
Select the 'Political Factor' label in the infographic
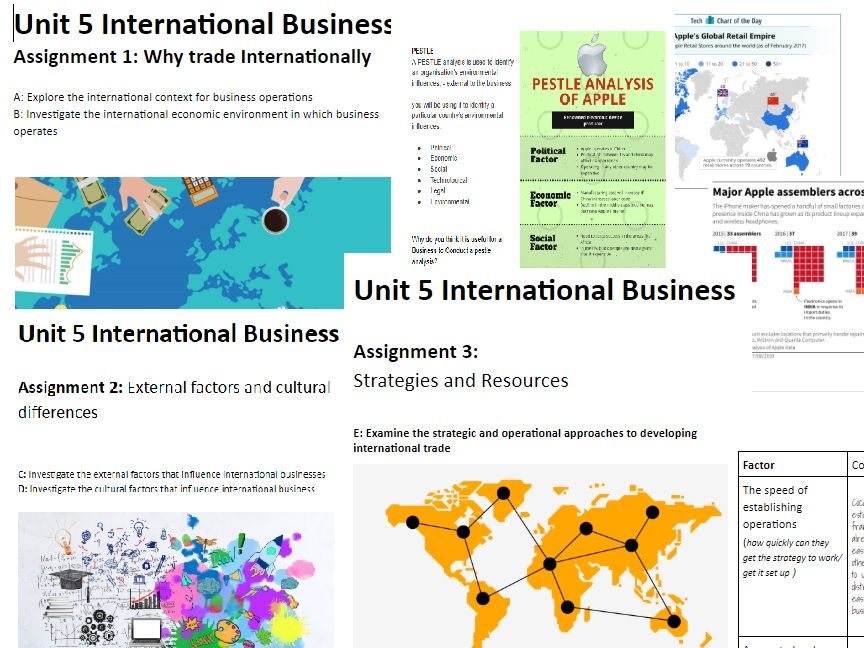[548, 155]
